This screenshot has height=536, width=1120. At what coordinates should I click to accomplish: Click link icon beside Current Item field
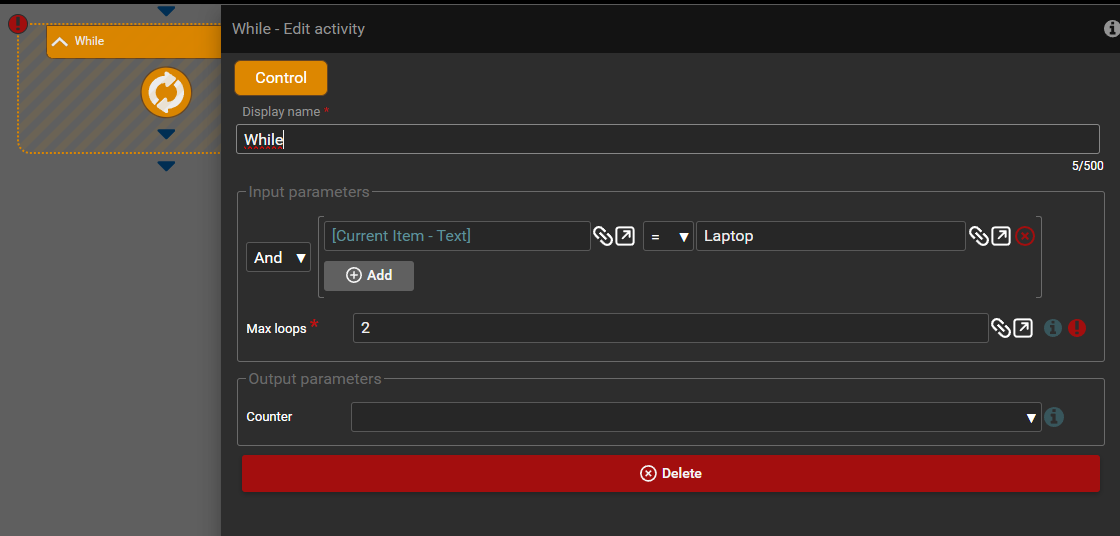(x=602, y=237)
